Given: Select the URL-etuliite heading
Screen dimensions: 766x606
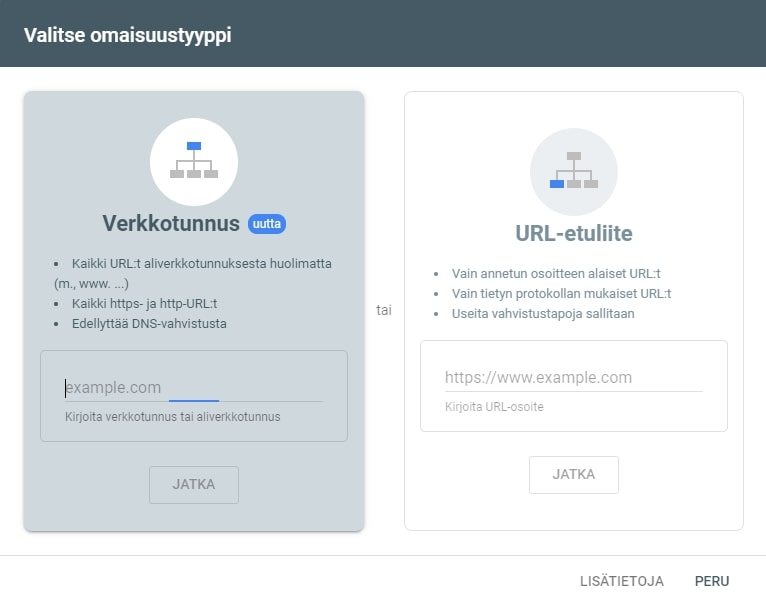Looking at the screenshot, I should point(573,234).
